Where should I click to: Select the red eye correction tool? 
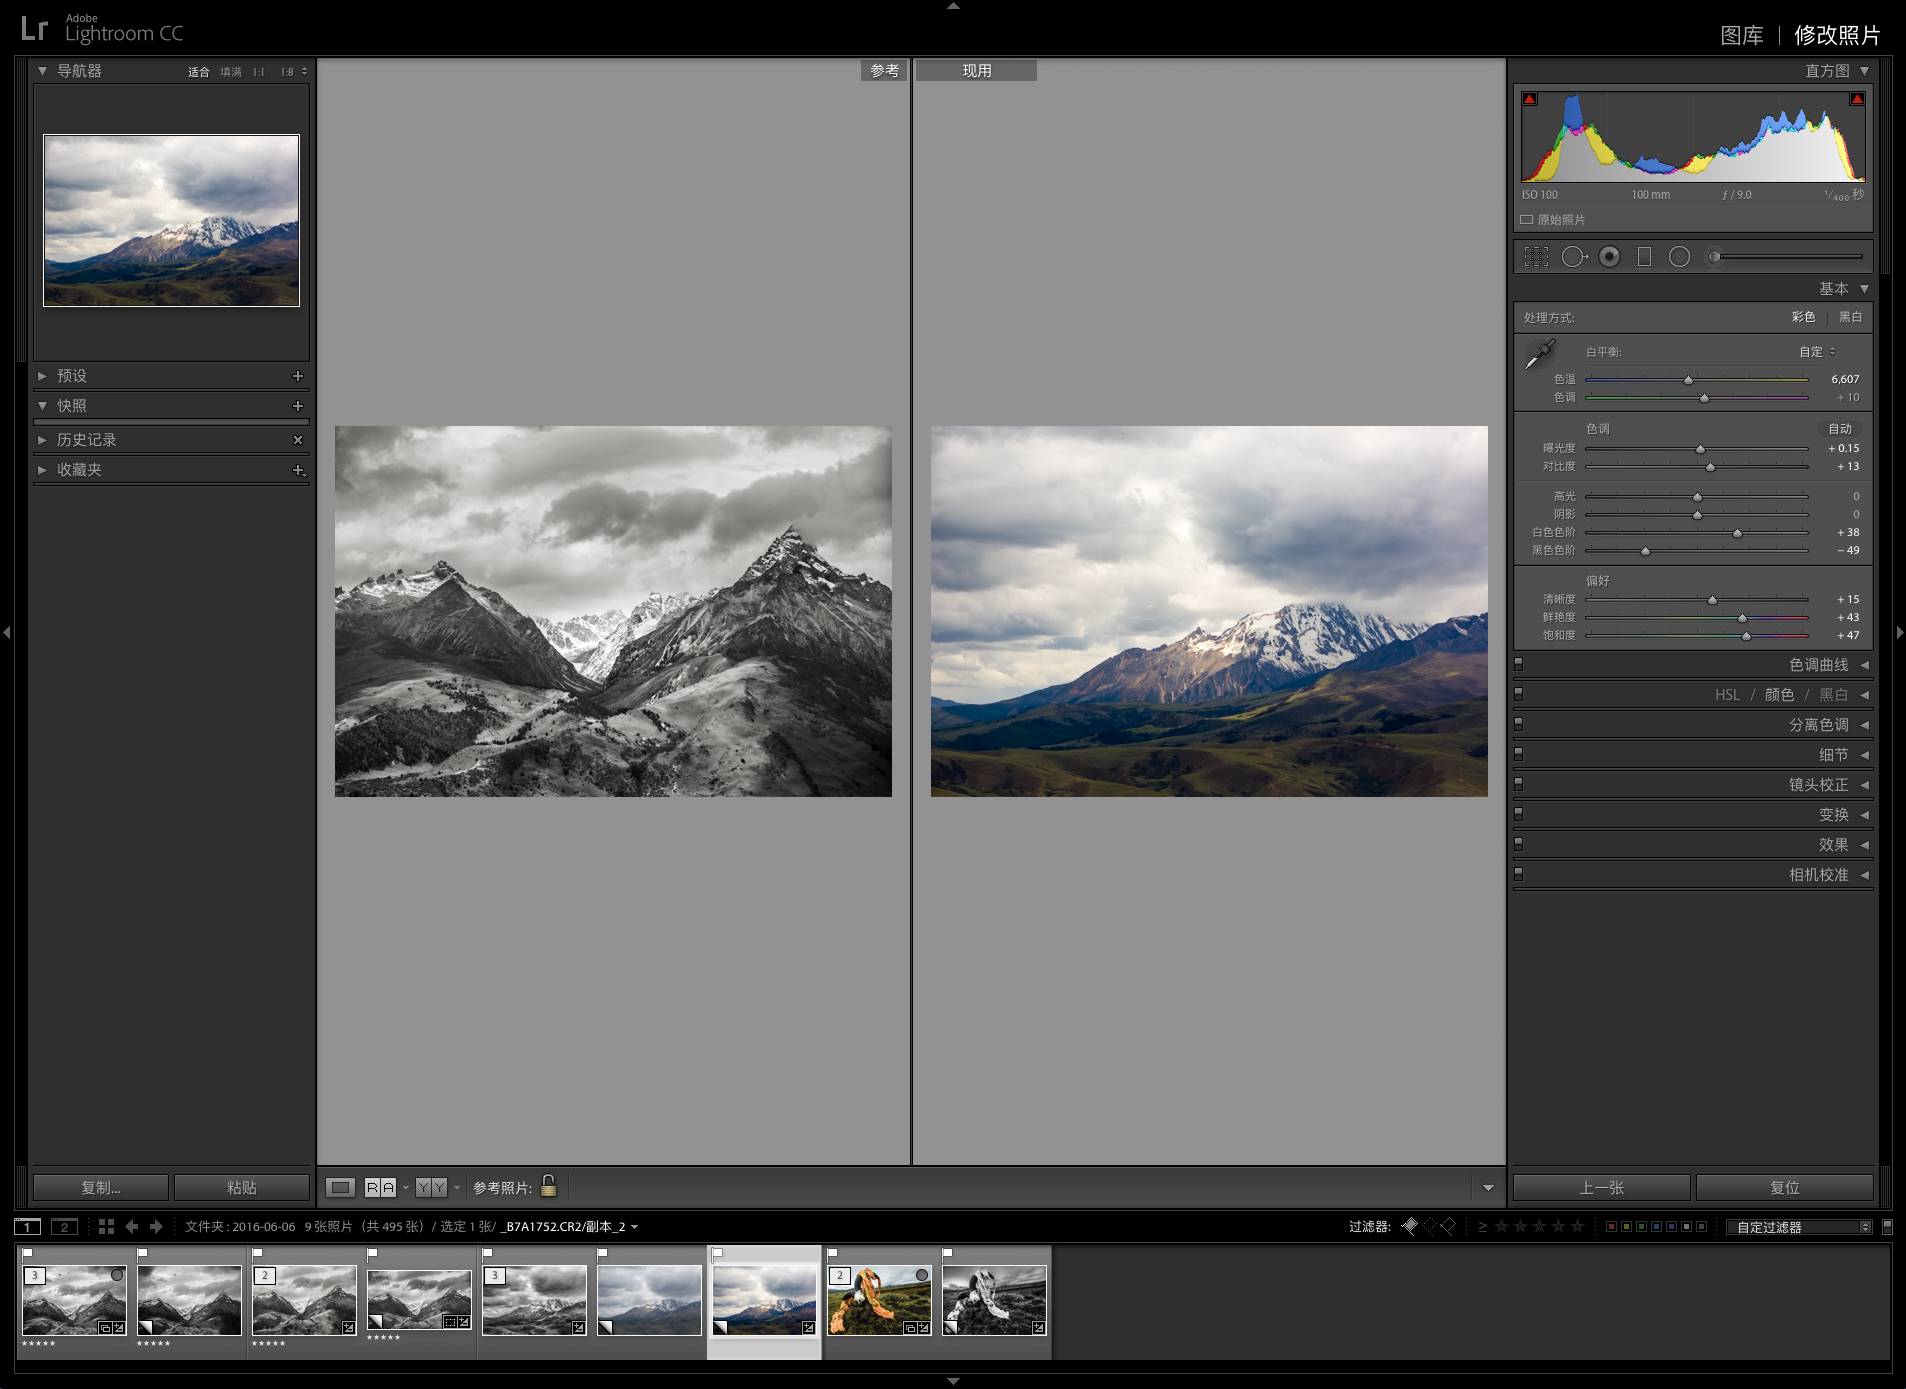coord(1609,257)
